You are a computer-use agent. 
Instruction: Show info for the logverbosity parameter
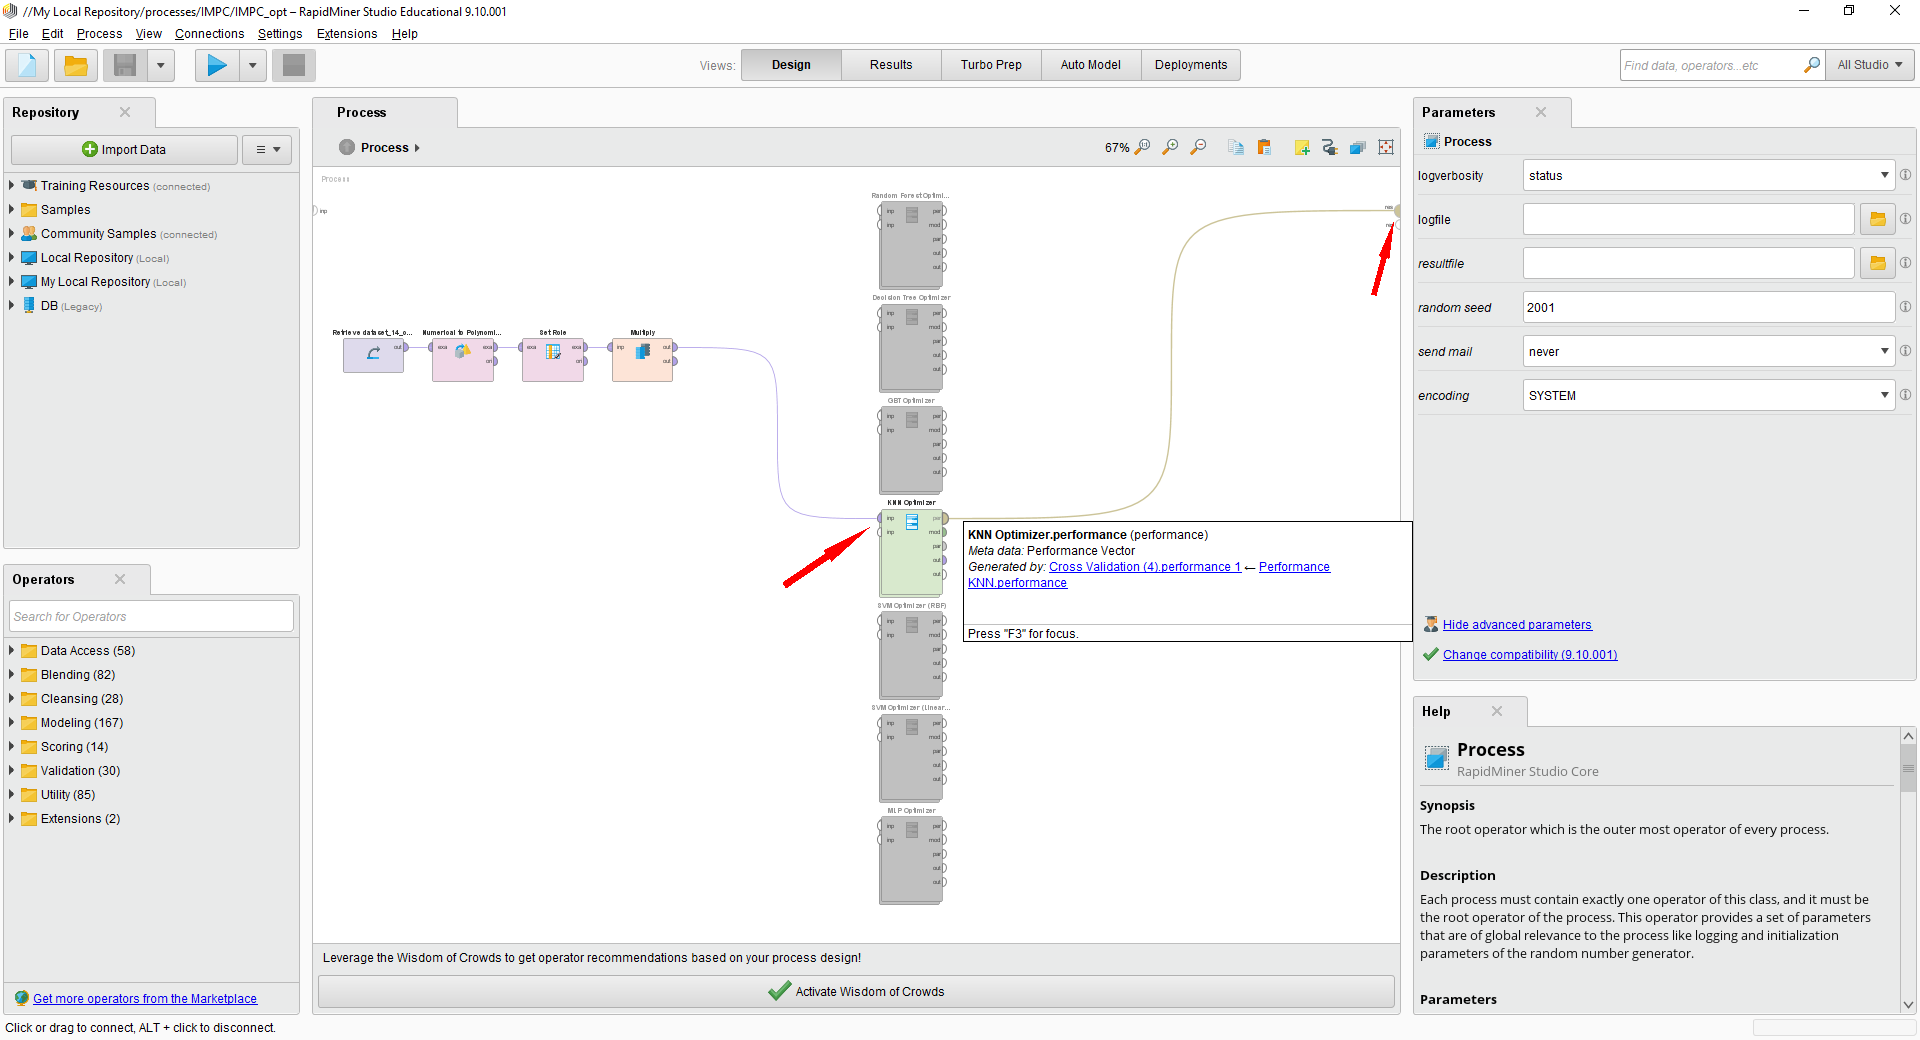click(1906, 175)
